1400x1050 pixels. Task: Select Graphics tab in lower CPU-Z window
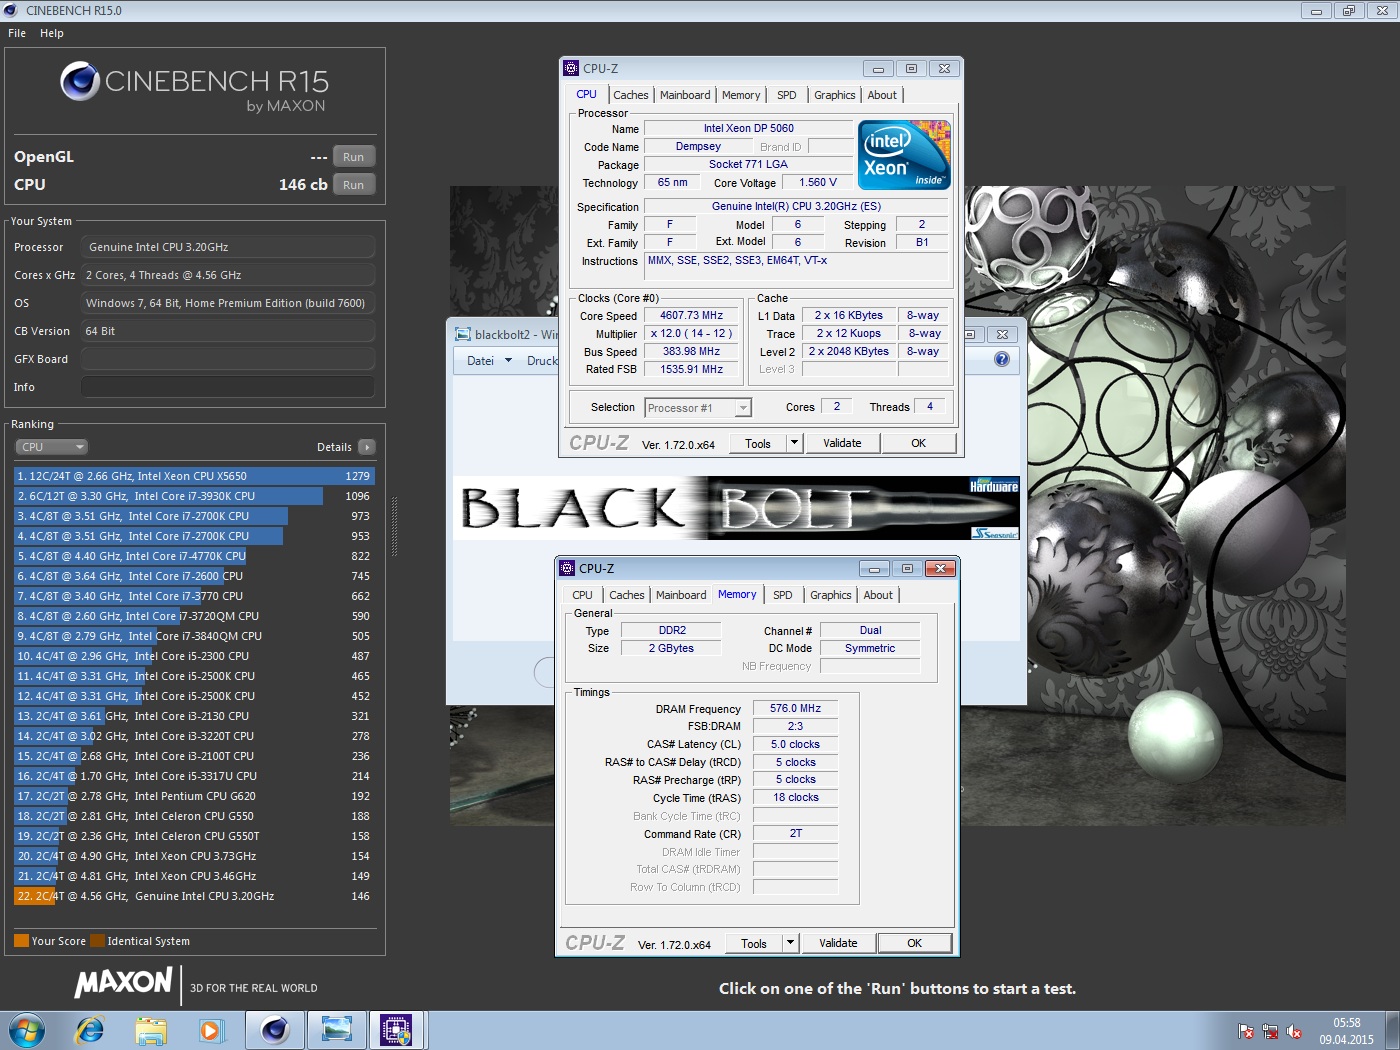coord(830,595)
